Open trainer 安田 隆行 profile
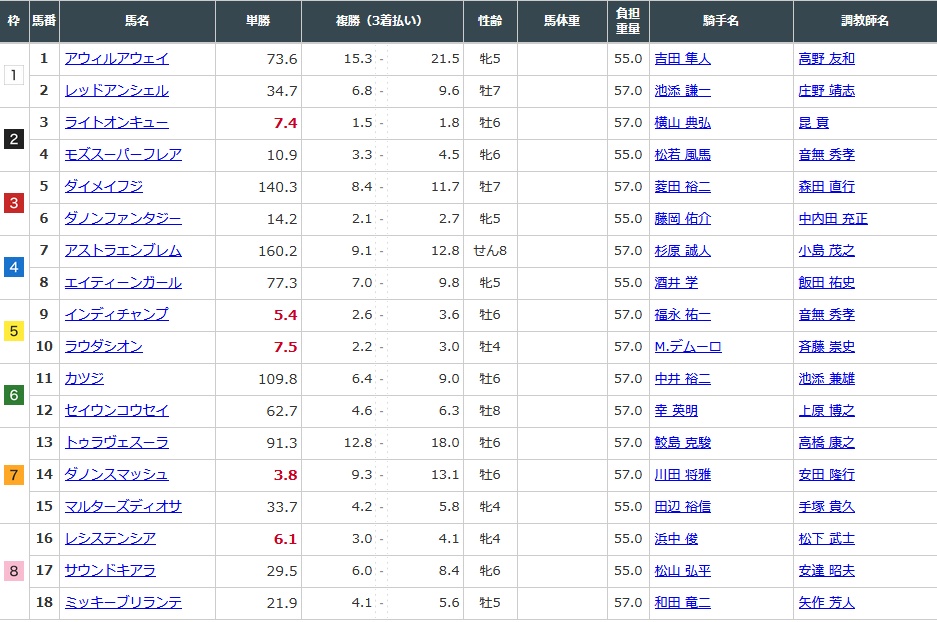 (x=826, y=475)
